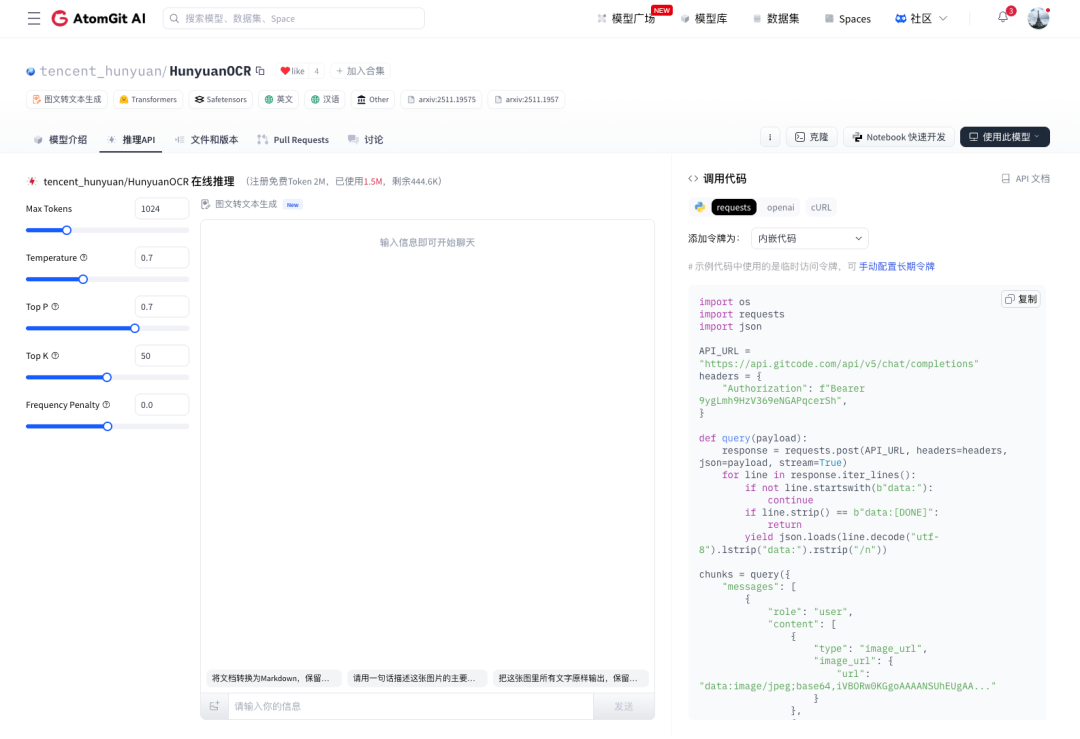
Task: Click the 图文转文本生成 tag
Action: tap(67, 99)
